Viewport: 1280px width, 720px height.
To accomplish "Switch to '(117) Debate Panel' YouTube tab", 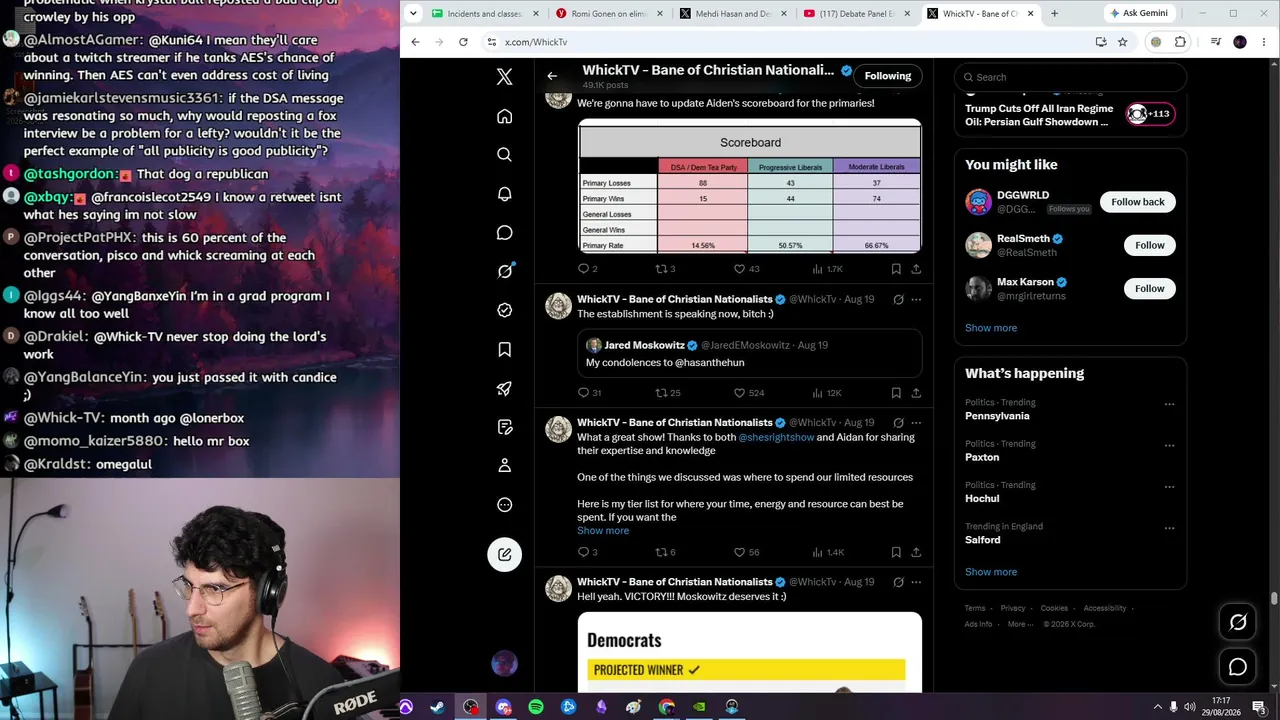I will tap(856, 14).
